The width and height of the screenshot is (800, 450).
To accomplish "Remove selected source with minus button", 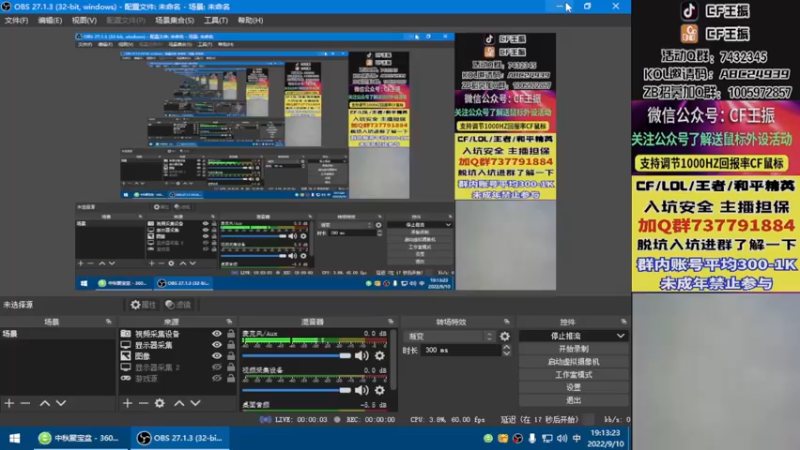I will point(143,403).
